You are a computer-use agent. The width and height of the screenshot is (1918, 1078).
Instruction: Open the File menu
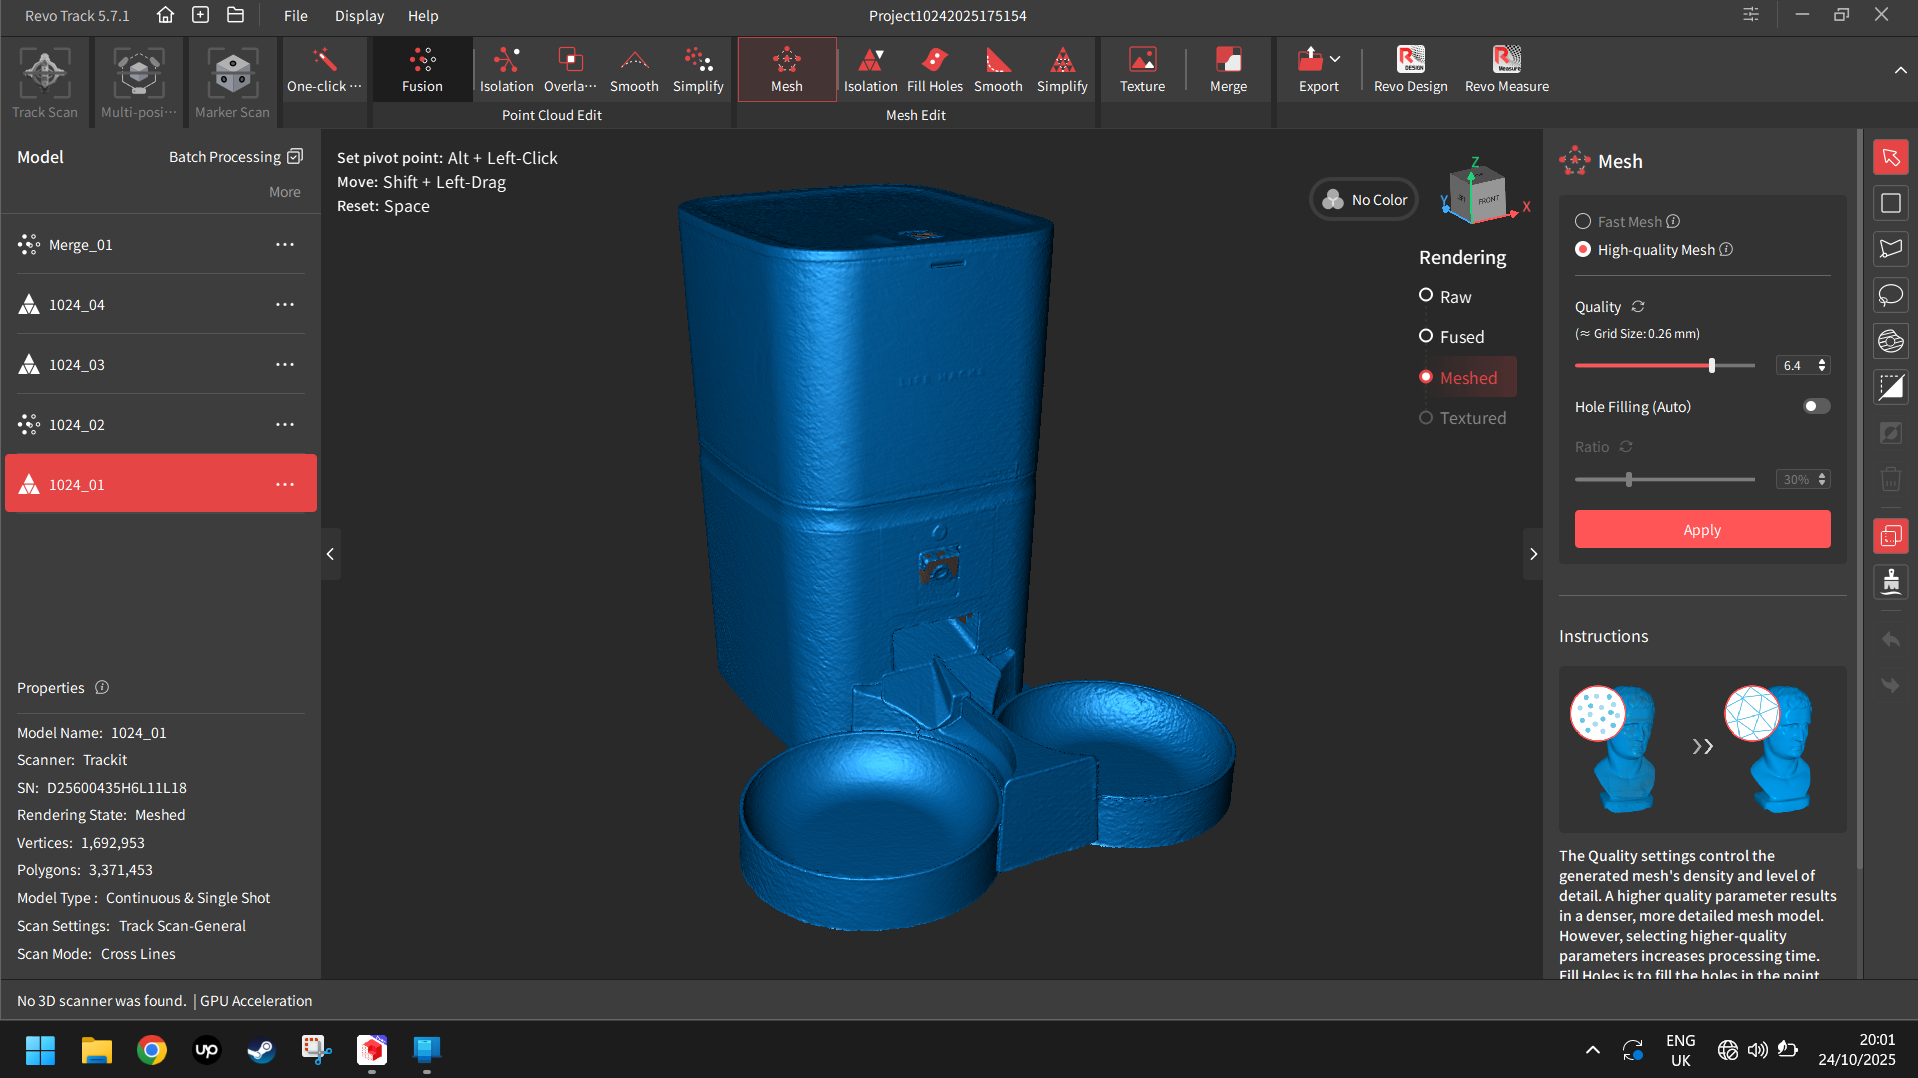295,16
